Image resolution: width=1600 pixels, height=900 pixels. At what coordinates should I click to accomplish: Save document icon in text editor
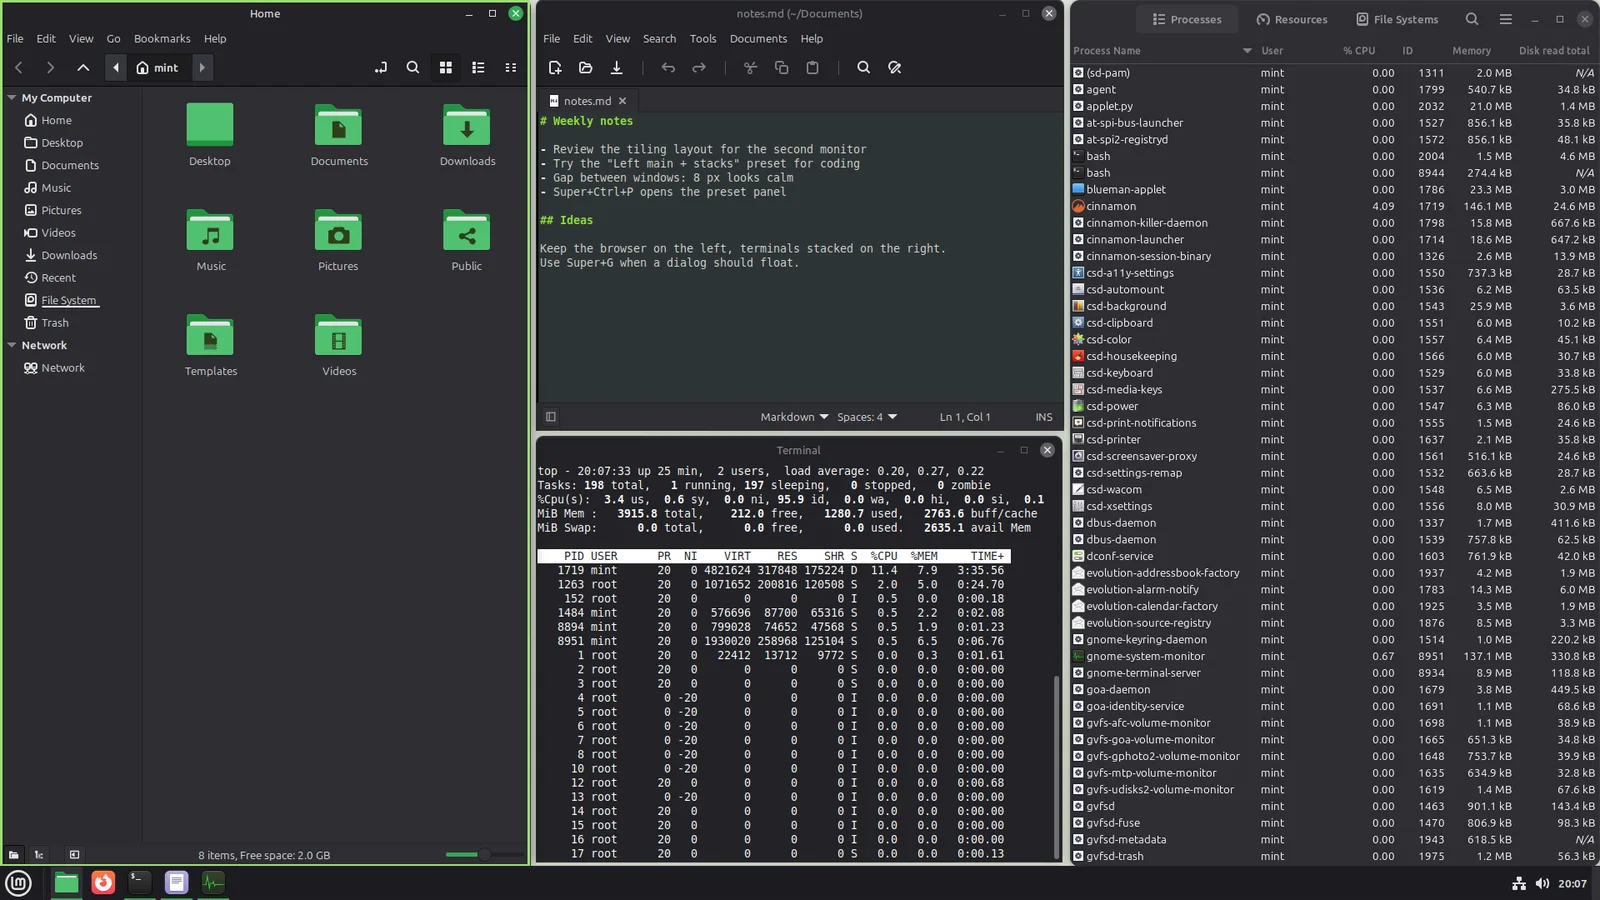(x=617, y=68)
